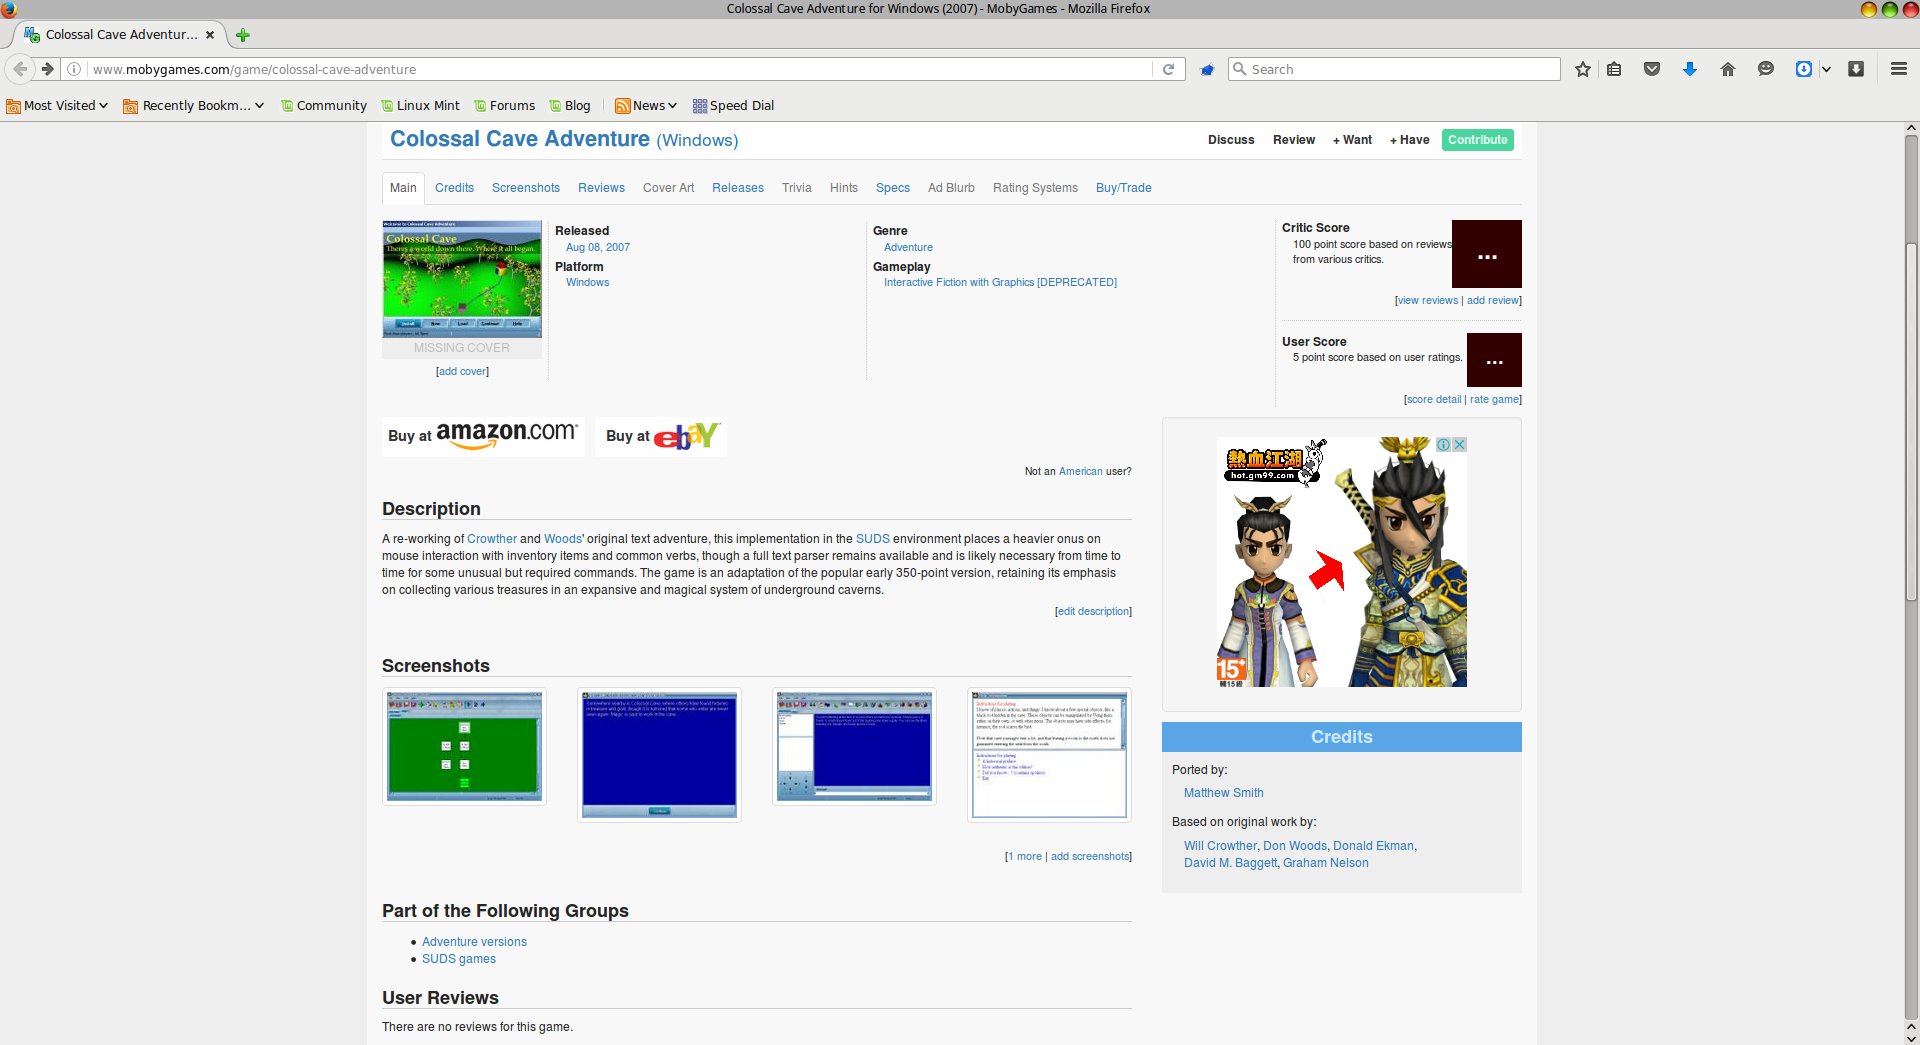Viewport: 1920px width, 1045px height.
Task: Open the Releases tab
Action: pyautogui.click(x=737, y=188)
